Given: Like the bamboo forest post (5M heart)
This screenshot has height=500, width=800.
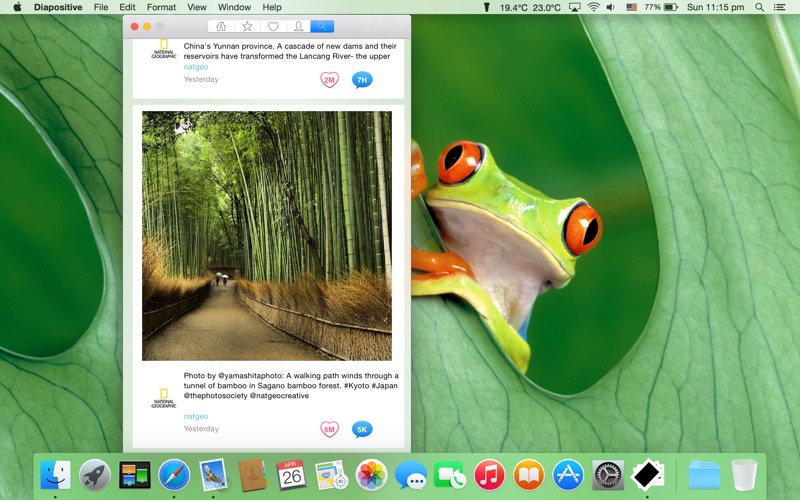Looking at the screenshot, I should click(329, 429).
